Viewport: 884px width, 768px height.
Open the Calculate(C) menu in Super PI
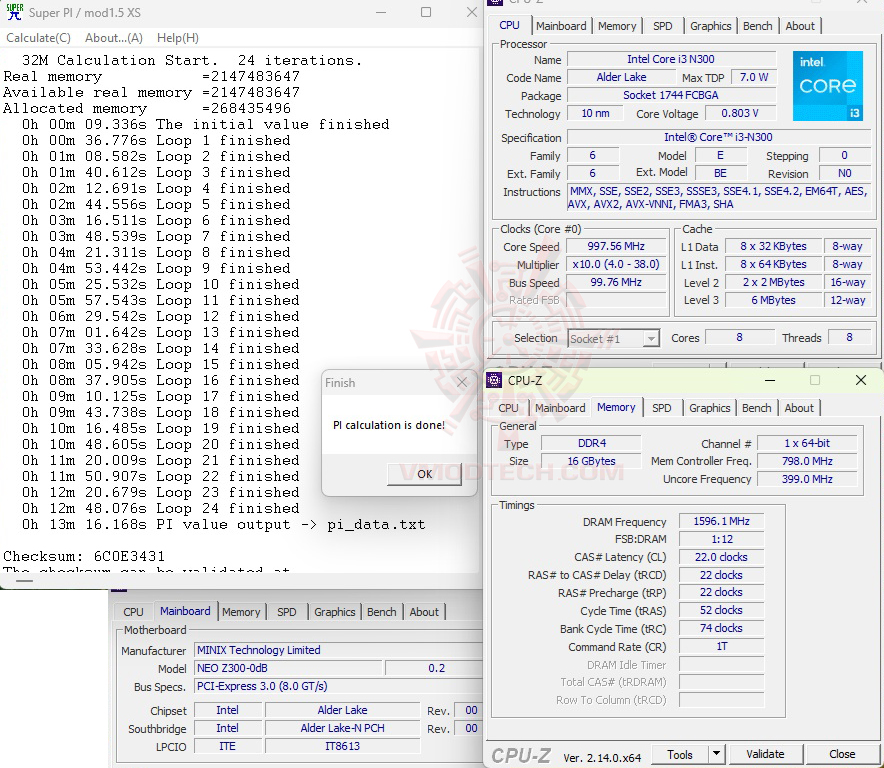38,38
